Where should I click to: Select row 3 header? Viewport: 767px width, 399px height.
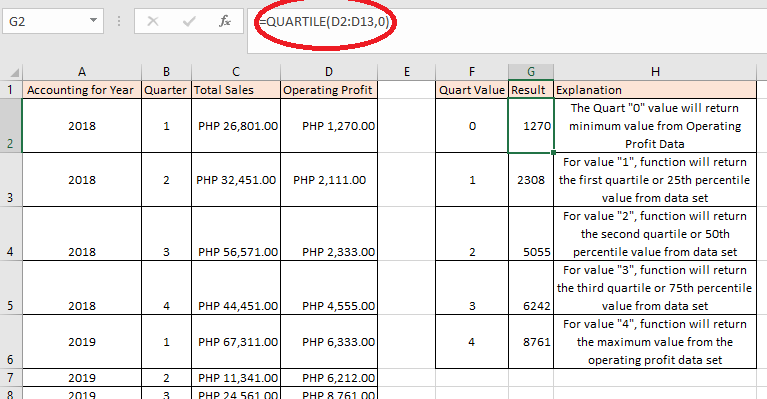[x=11, y=179]
